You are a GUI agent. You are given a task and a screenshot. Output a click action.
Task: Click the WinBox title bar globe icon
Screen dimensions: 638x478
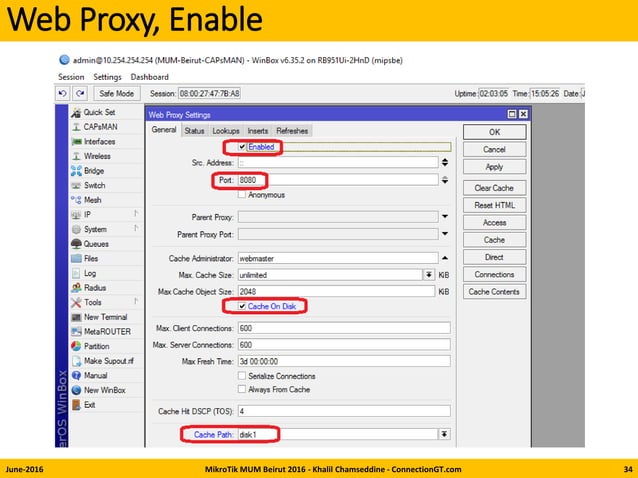pyautogui.click(x=64, y=60)
